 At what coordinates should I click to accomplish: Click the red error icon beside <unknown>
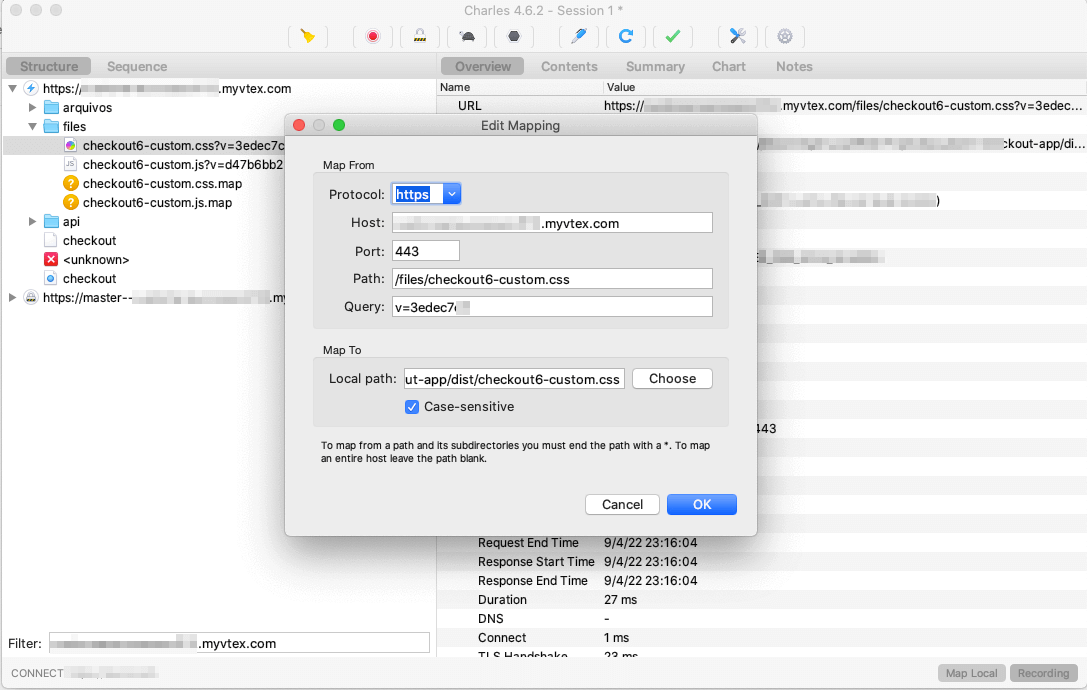[51, 259]
